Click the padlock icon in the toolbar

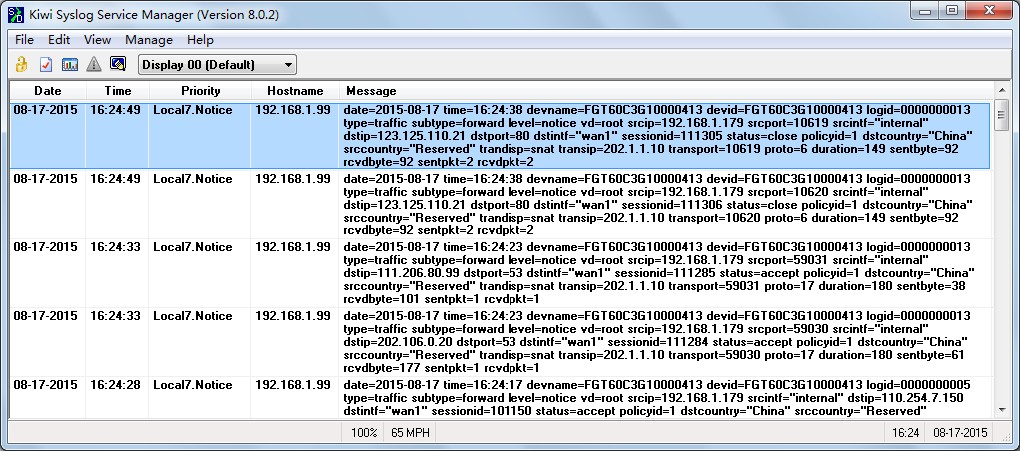(x=22, y=64)
